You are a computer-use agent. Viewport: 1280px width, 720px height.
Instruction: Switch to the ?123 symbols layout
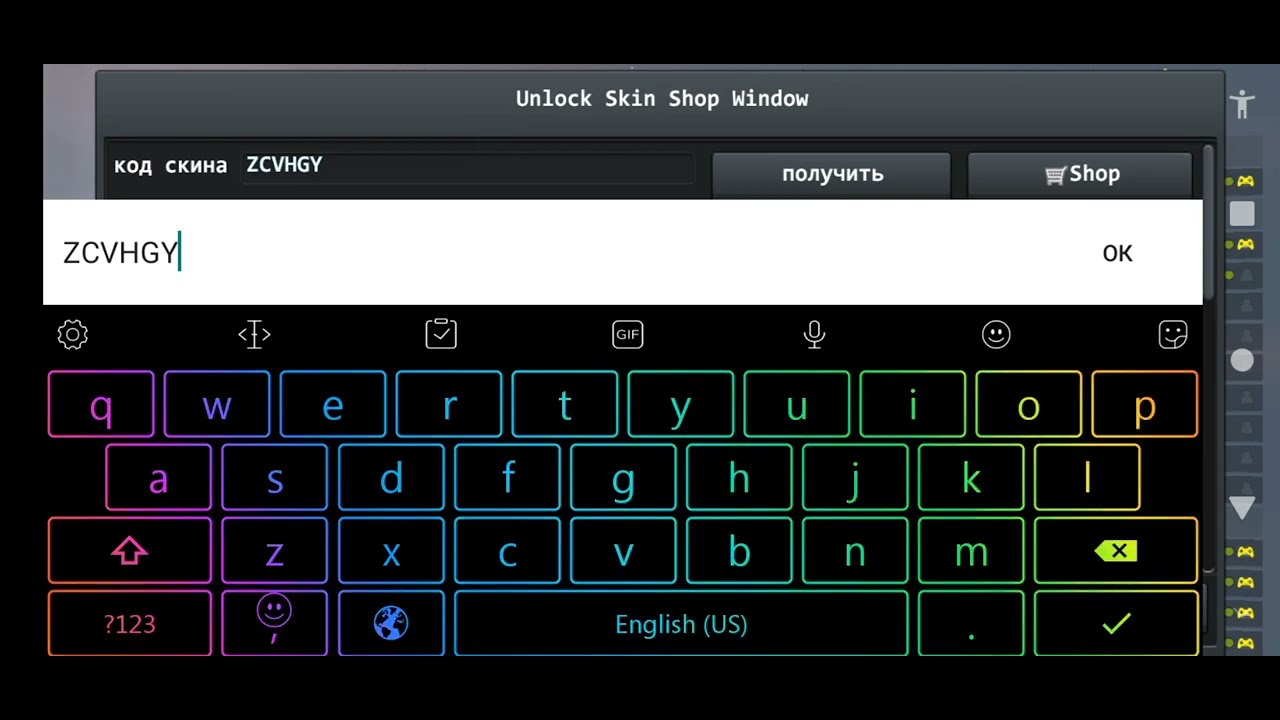pyautogui.click(x=130, y=624)
